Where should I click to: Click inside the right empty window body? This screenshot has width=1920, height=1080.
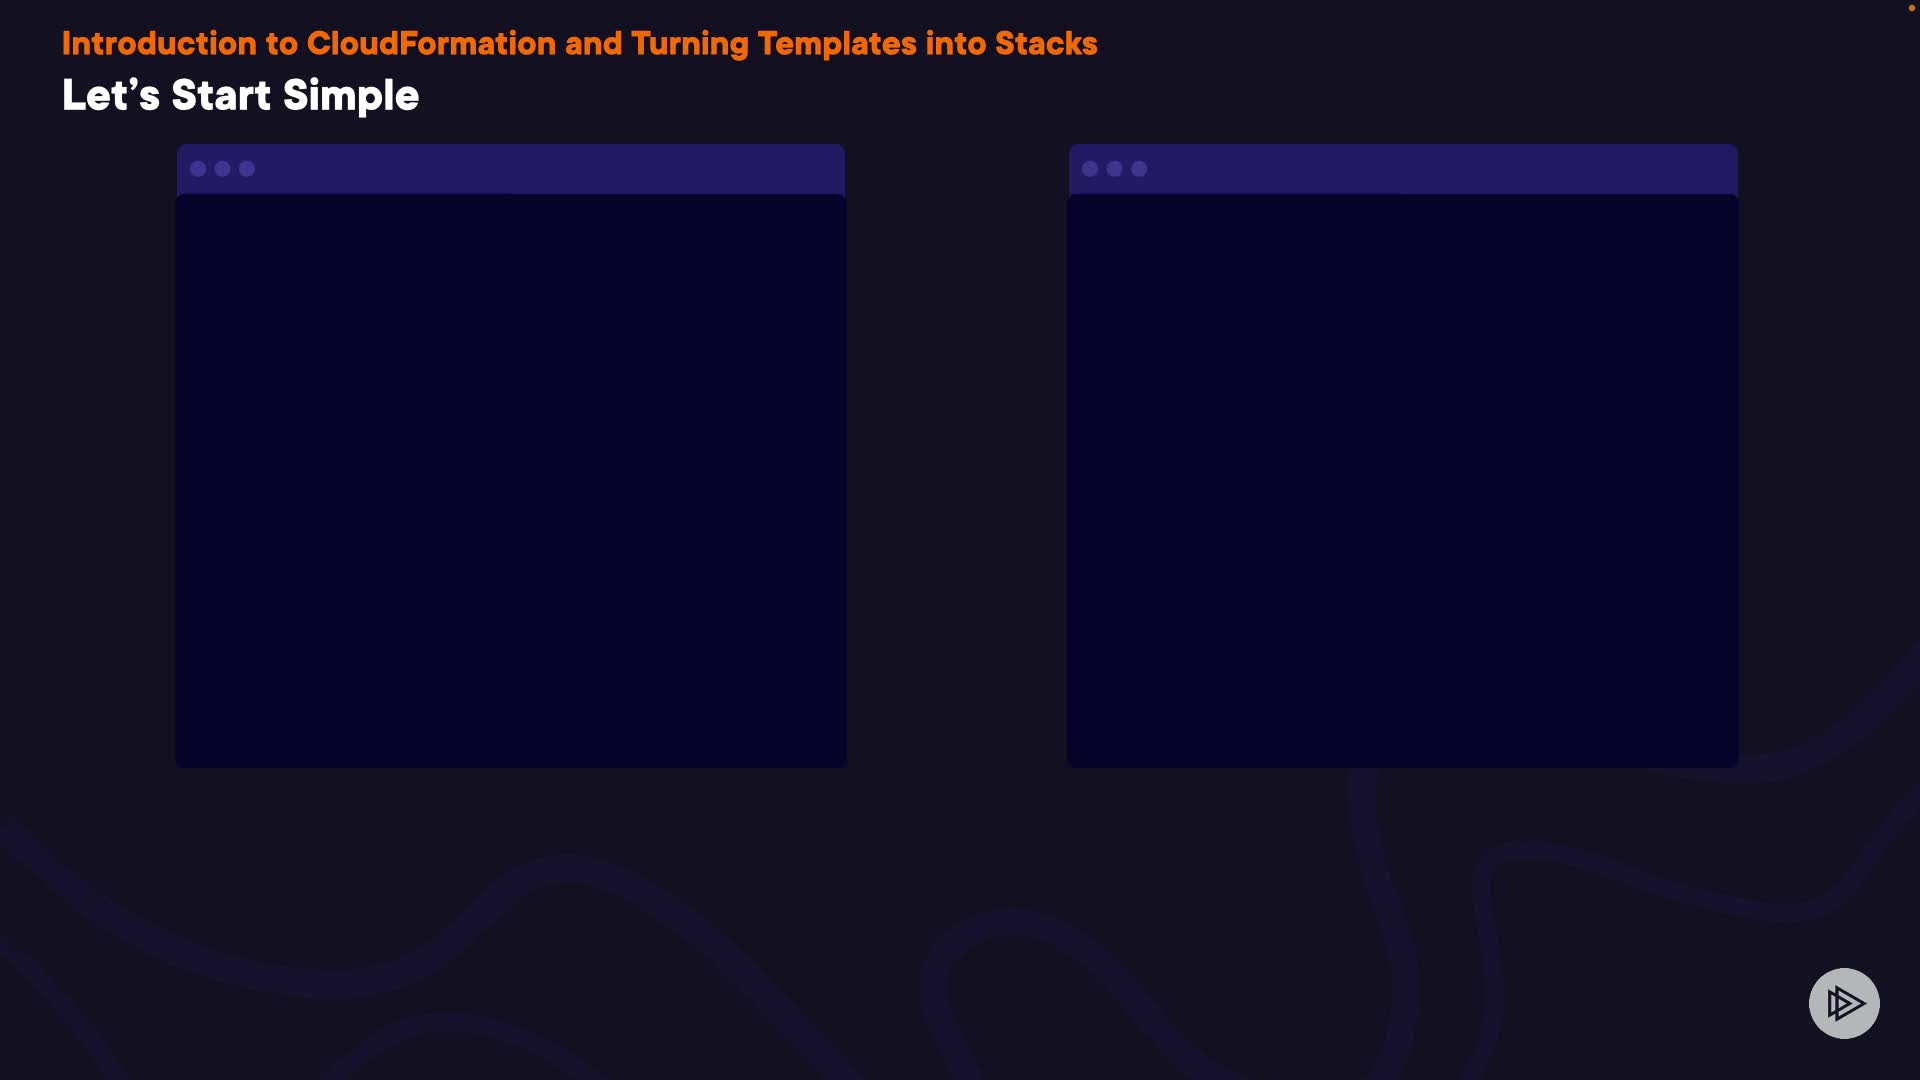(1402, 480)
